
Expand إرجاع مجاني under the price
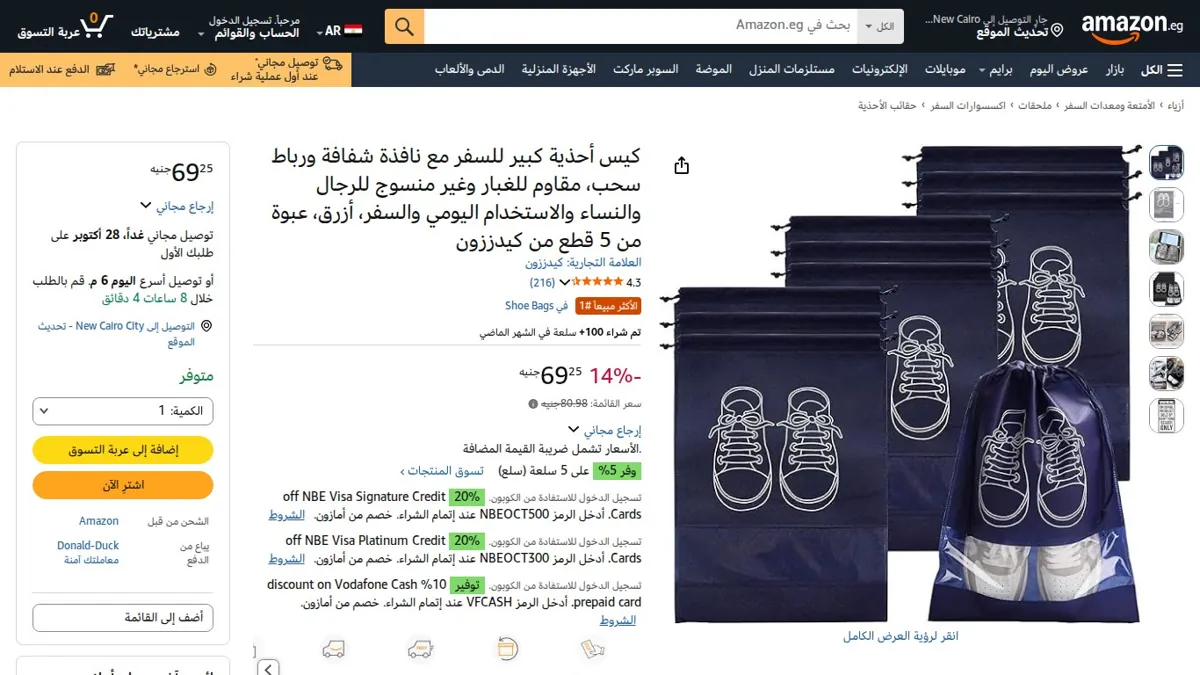[604, 430]
